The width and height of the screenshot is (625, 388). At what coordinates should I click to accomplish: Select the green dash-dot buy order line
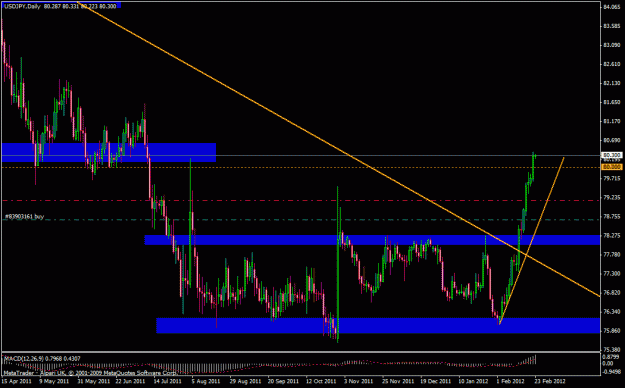(301, 220)
